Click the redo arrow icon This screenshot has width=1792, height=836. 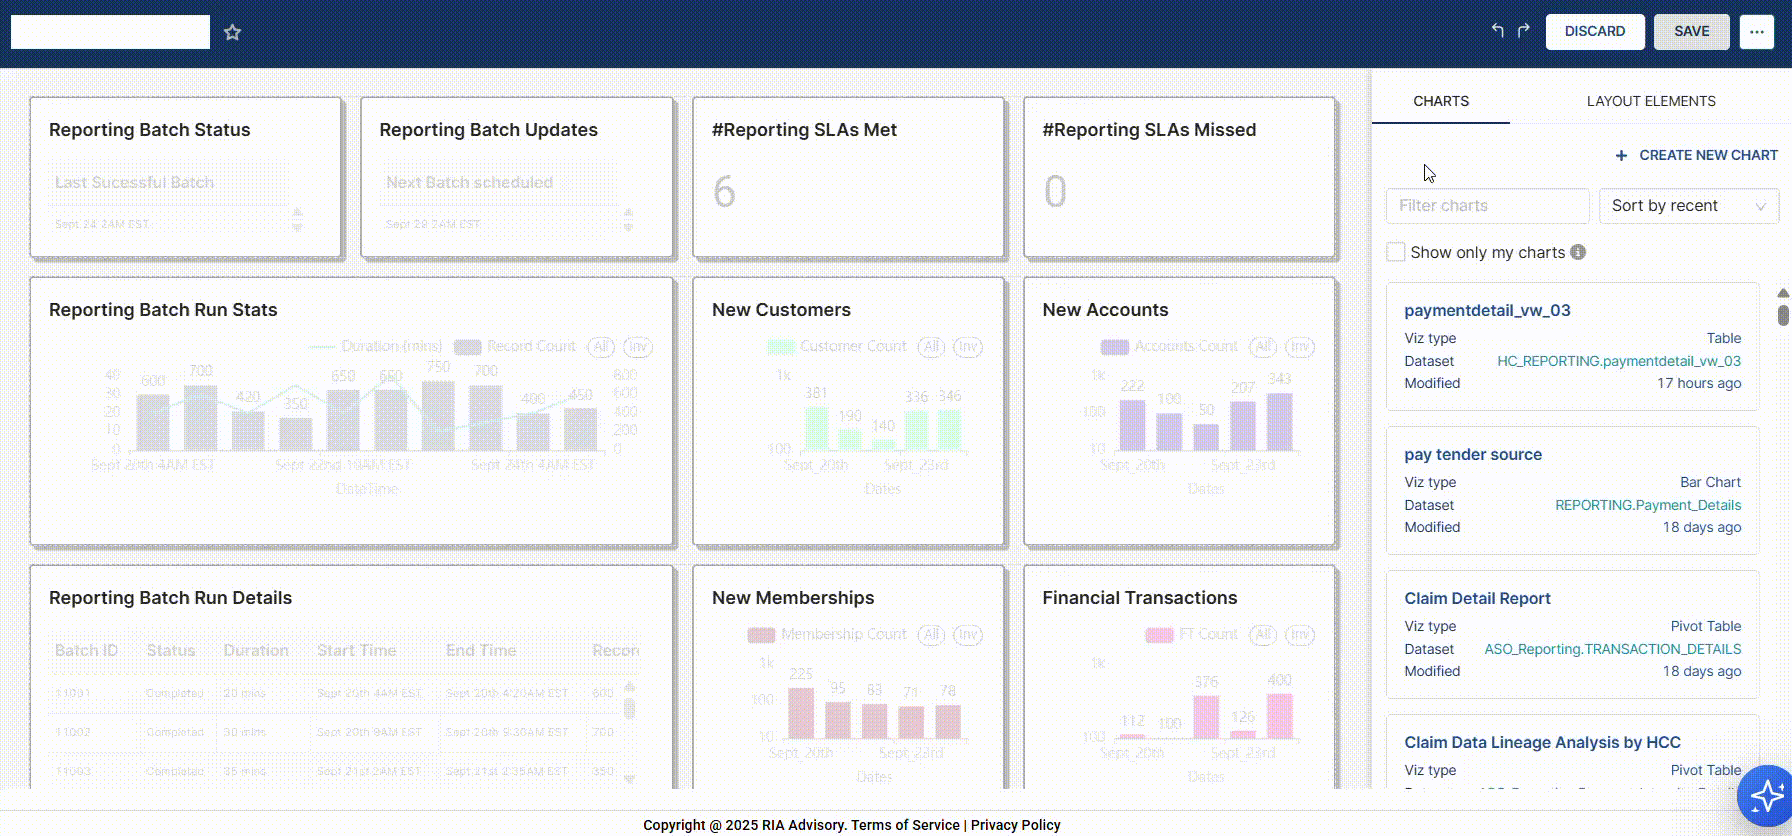pos(1523,31)
